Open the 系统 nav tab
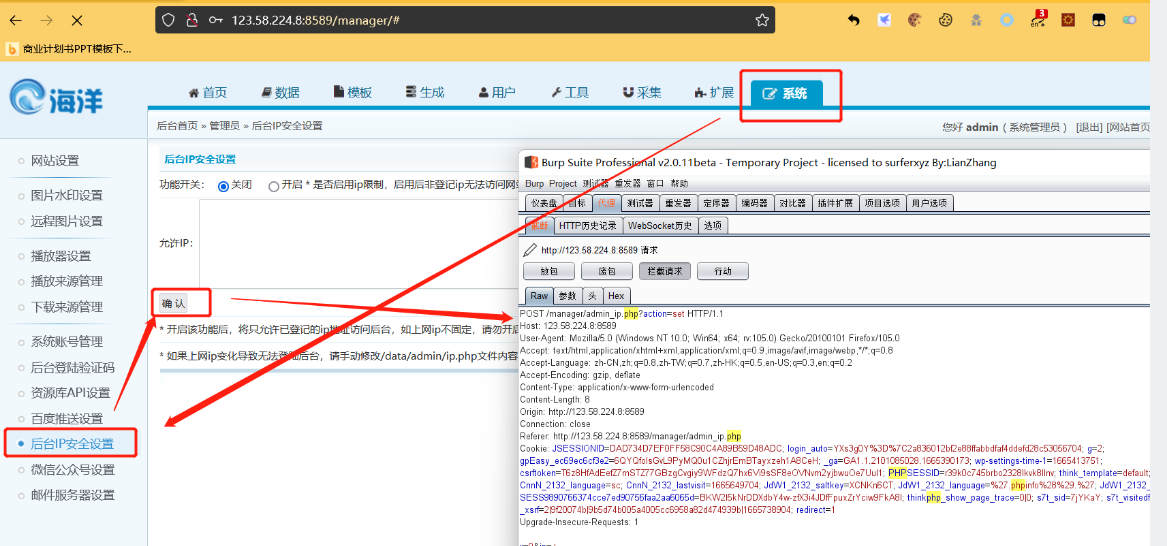Screen dimensions: 1167x546 point(786,94)
